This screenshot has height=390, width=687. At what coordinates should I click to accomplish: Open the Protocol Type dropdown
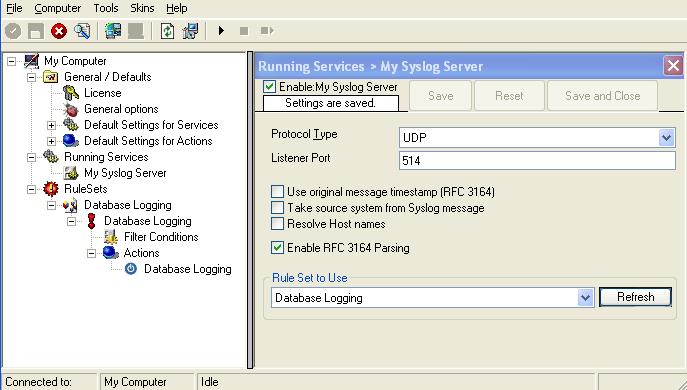tap(666, 138)
